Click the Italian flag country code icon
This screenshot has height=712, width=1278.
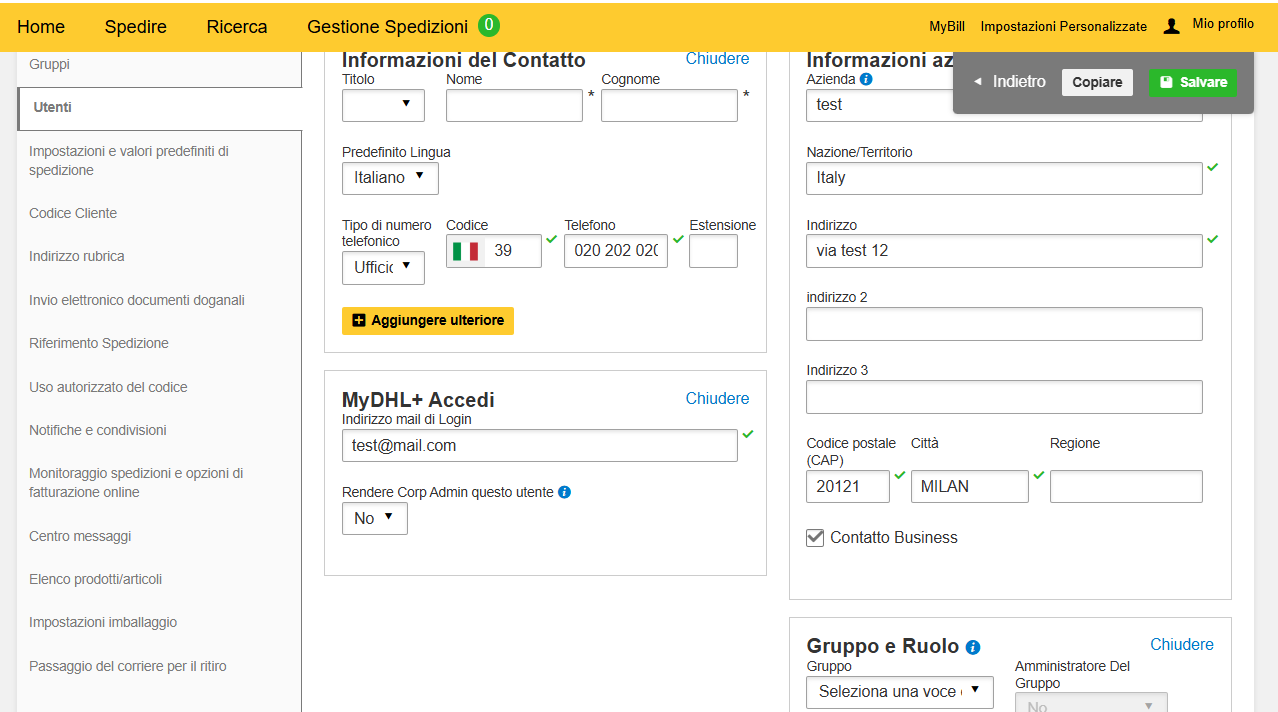(465, 251)
